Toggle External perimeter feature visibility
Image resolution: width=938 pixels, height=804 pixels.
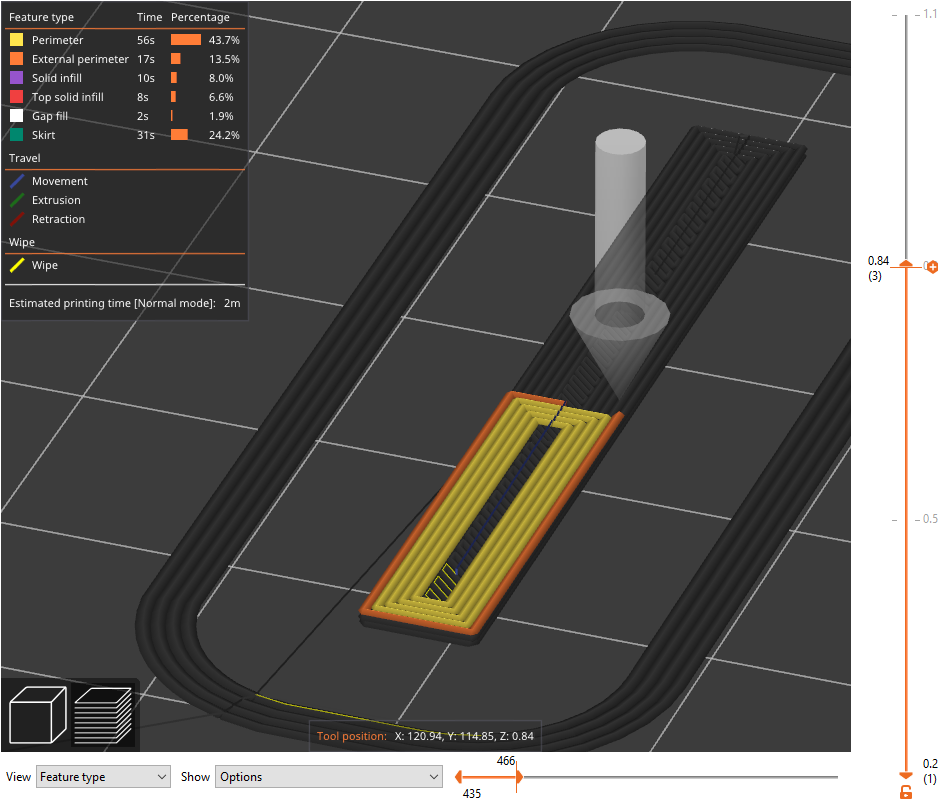click(124, 59)
